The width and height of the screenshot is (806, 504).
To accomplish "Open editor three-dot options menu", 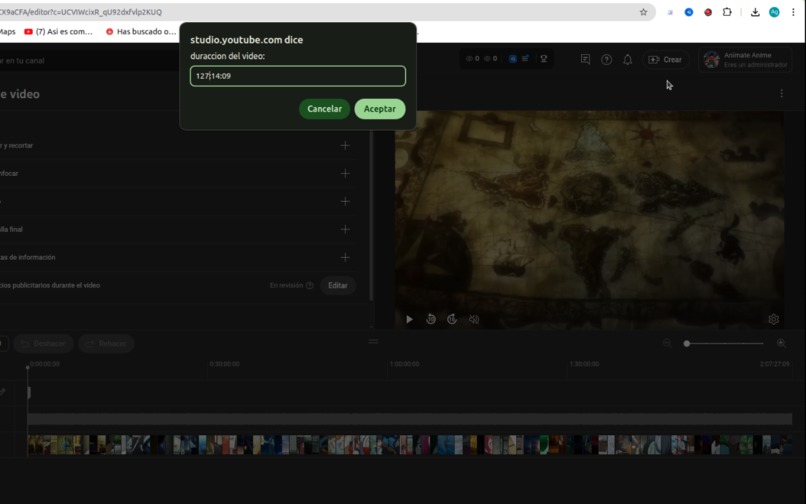I will pyautogui.click(x=781, y=94).
